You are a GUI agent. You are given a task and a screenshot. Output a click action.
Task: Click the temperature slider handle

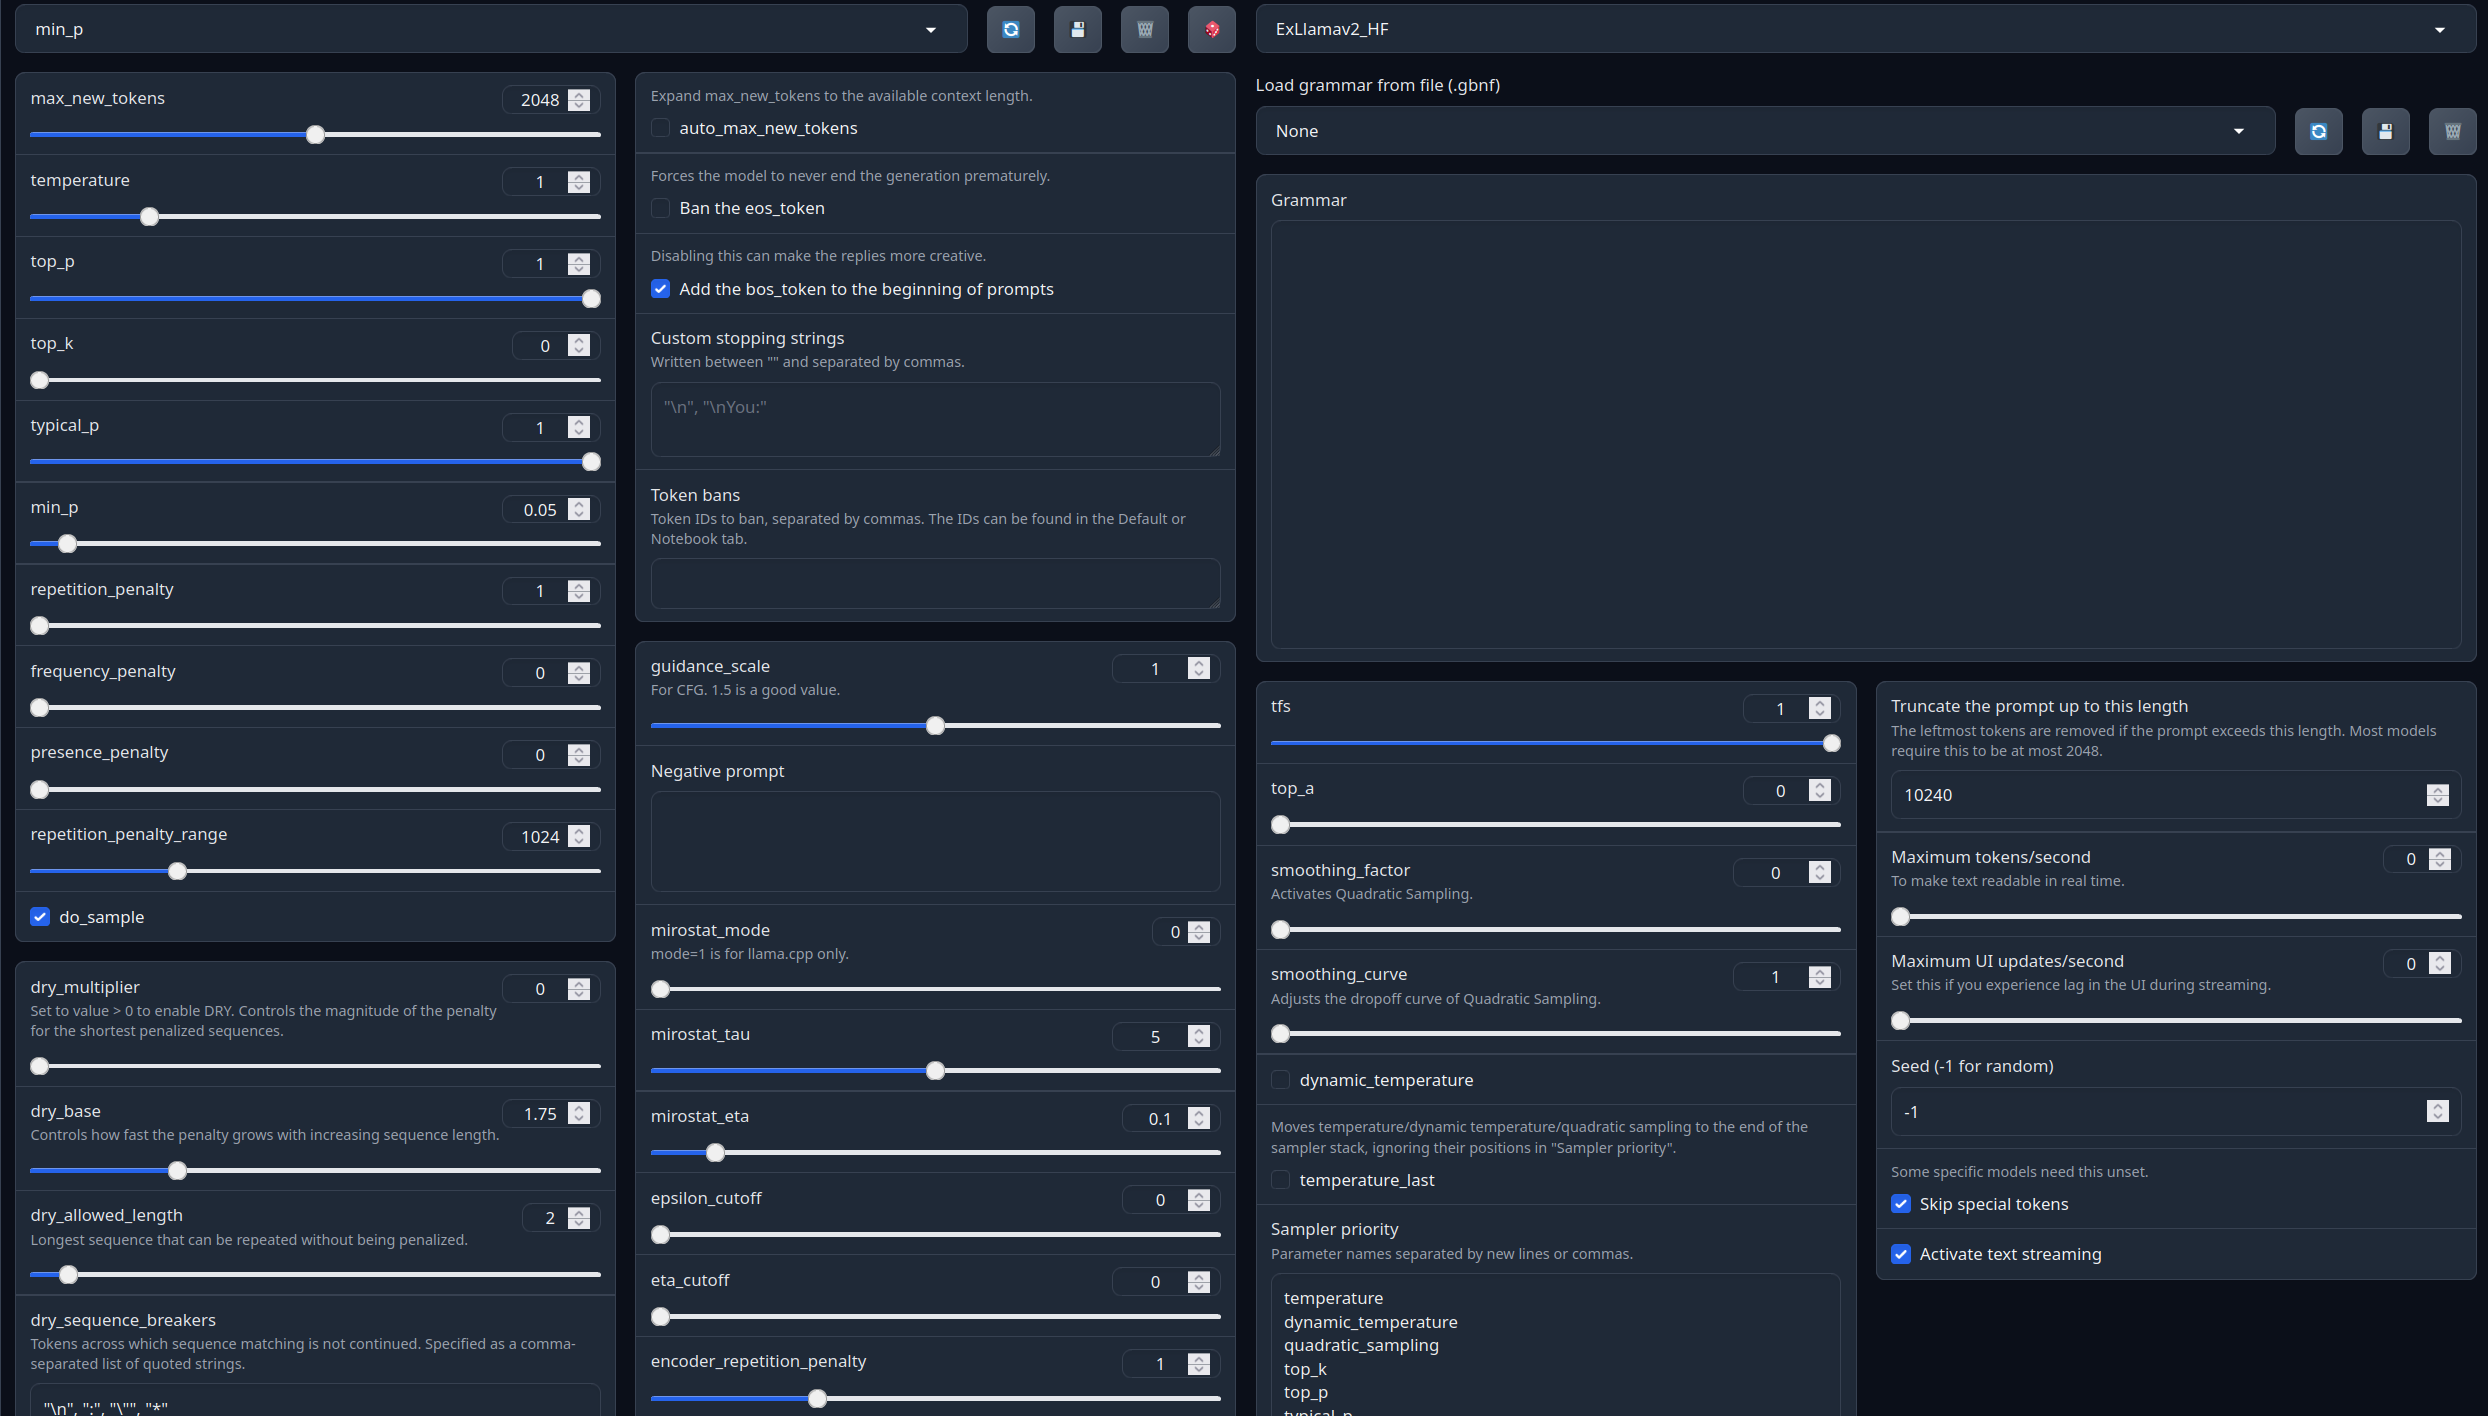(149, 217)
